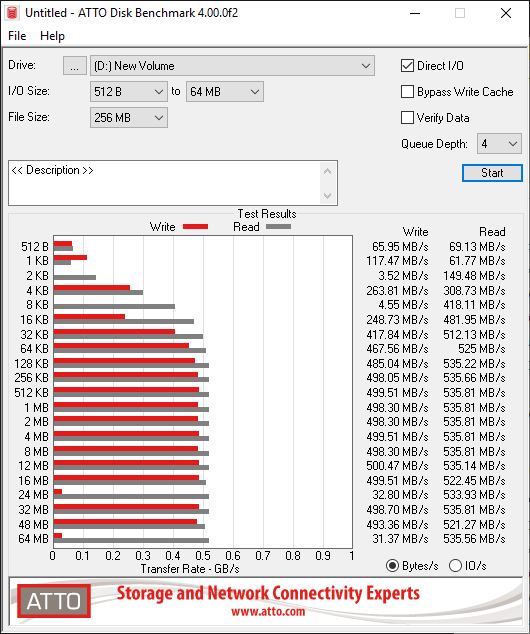Click the 65.95 MB/s write value

click(400, 246)
